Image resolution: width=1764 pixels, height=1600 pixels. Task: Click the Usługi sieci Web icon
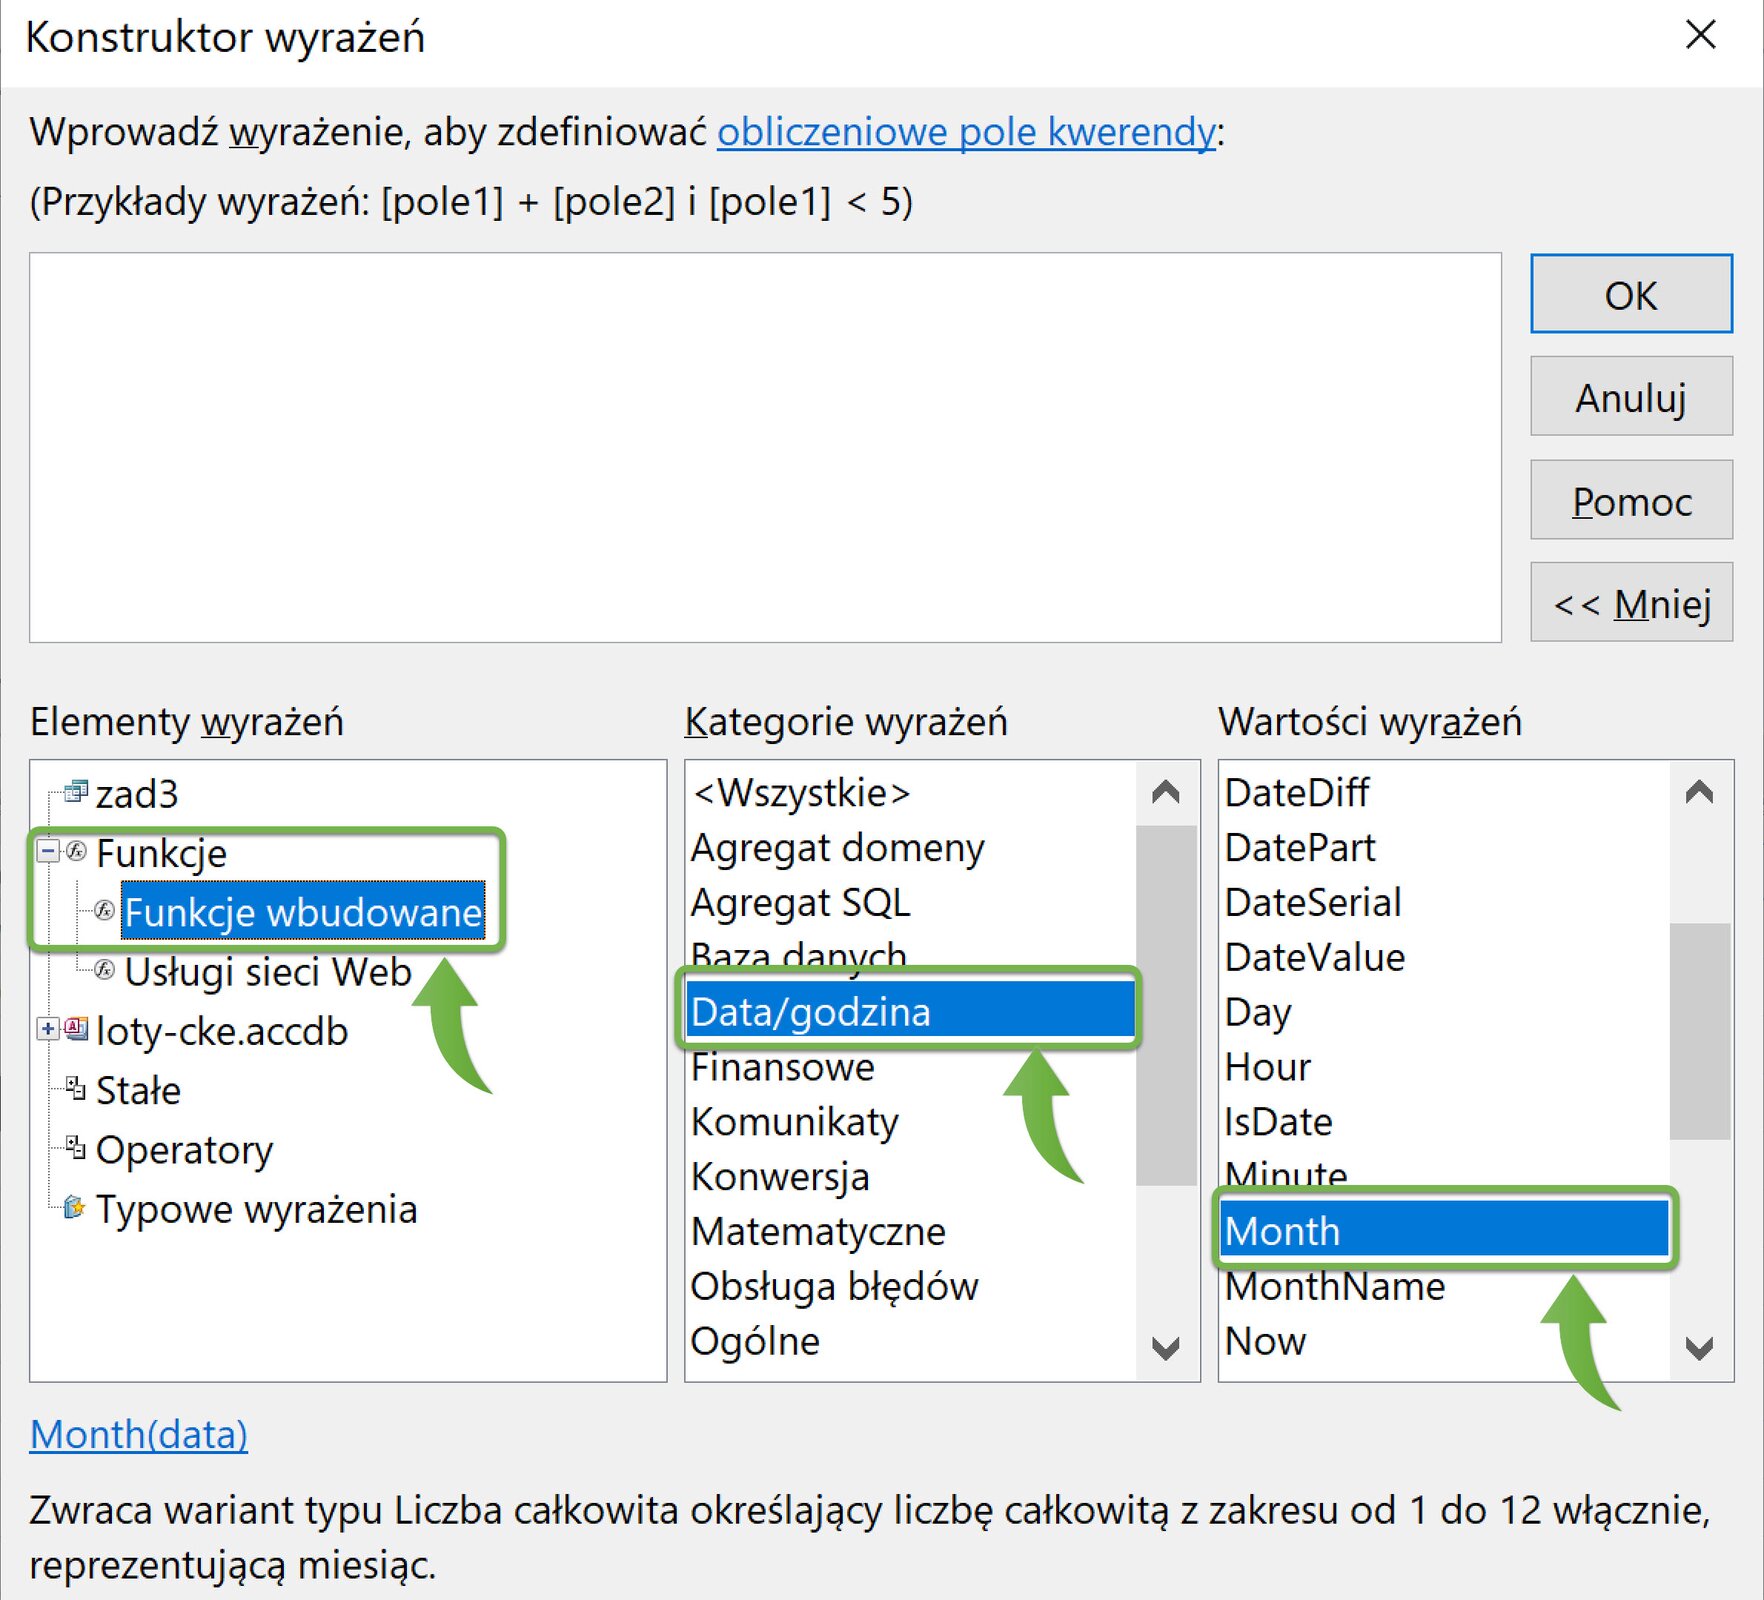click(x=104, y=970)
